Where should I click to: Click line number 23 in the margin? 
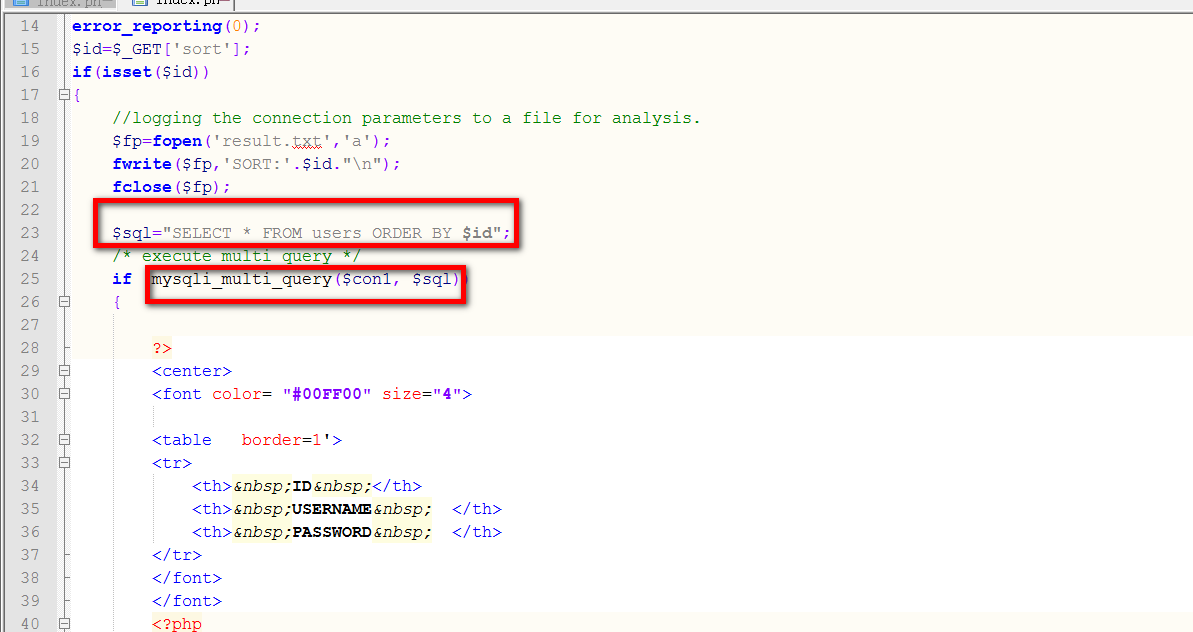[x=29, y=233]
